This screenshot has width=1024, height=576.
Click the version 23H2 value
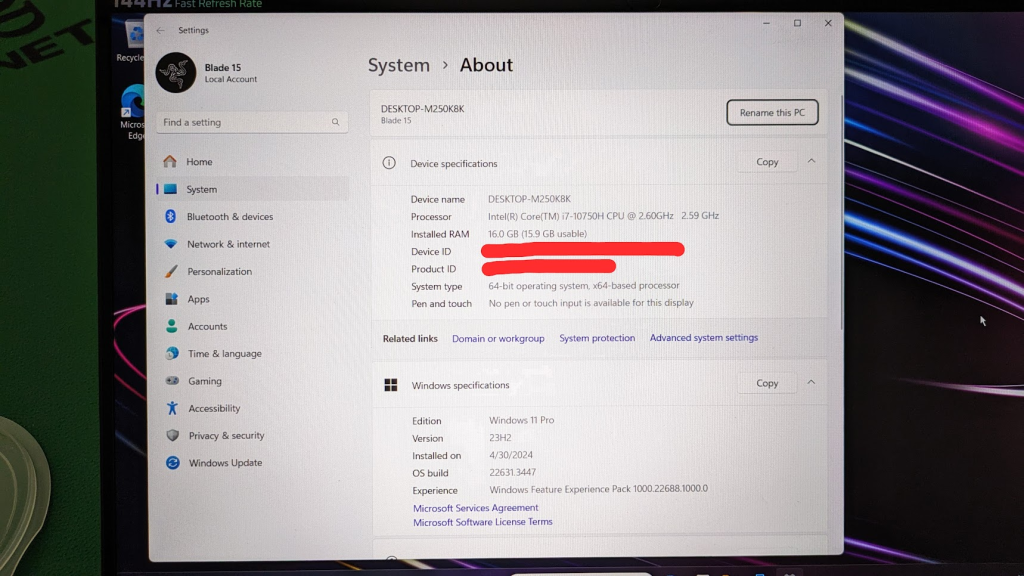tap(500, 438)
